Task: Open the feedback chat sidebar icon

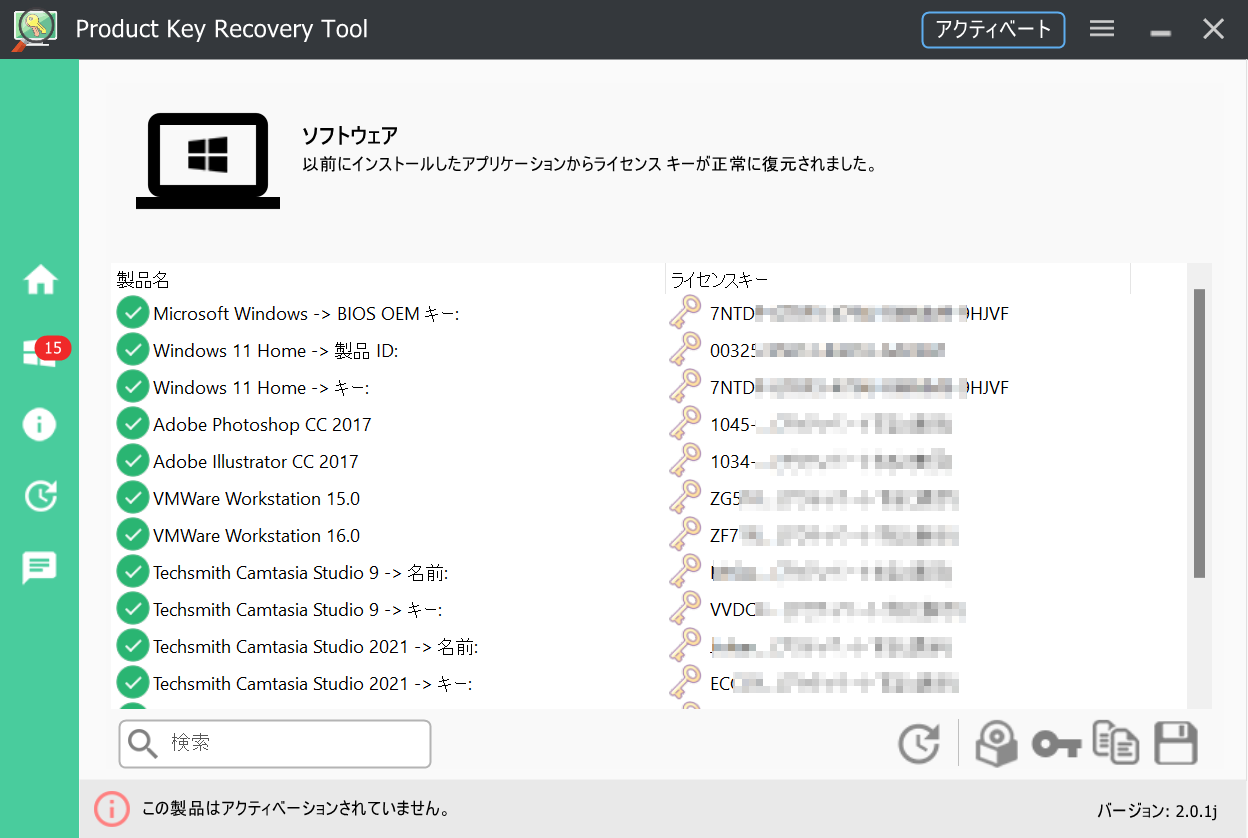Action: (40, 568)
